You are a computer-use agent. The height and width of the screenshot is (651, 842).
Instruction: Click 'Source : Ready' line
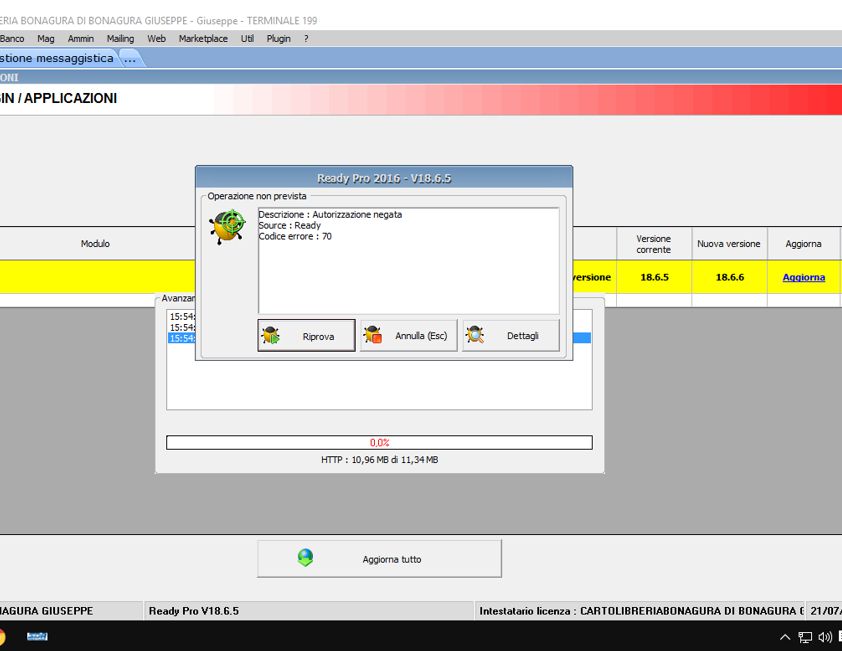(x=289, y=226)
